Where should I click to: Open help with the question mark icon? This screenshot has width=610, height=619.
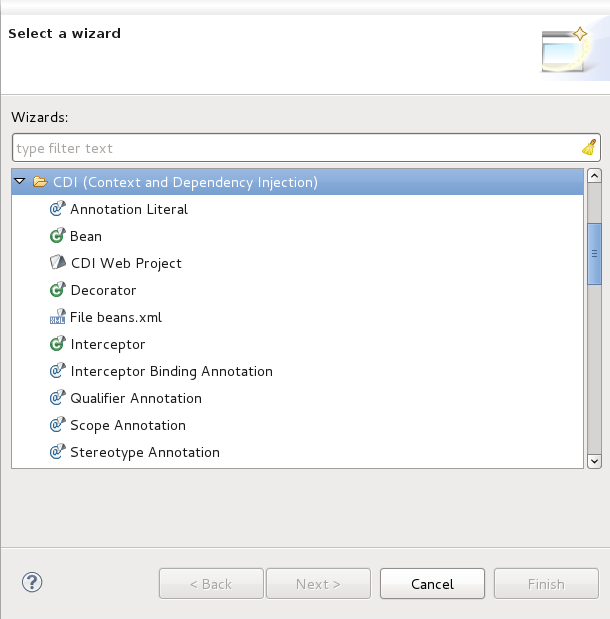32,582
